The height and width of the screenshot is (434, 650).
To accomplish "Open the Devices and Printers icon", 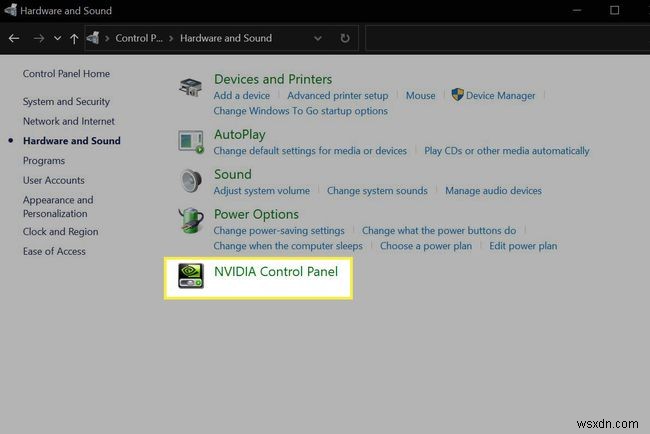I will pyautogui.click(x=191, y=87).
